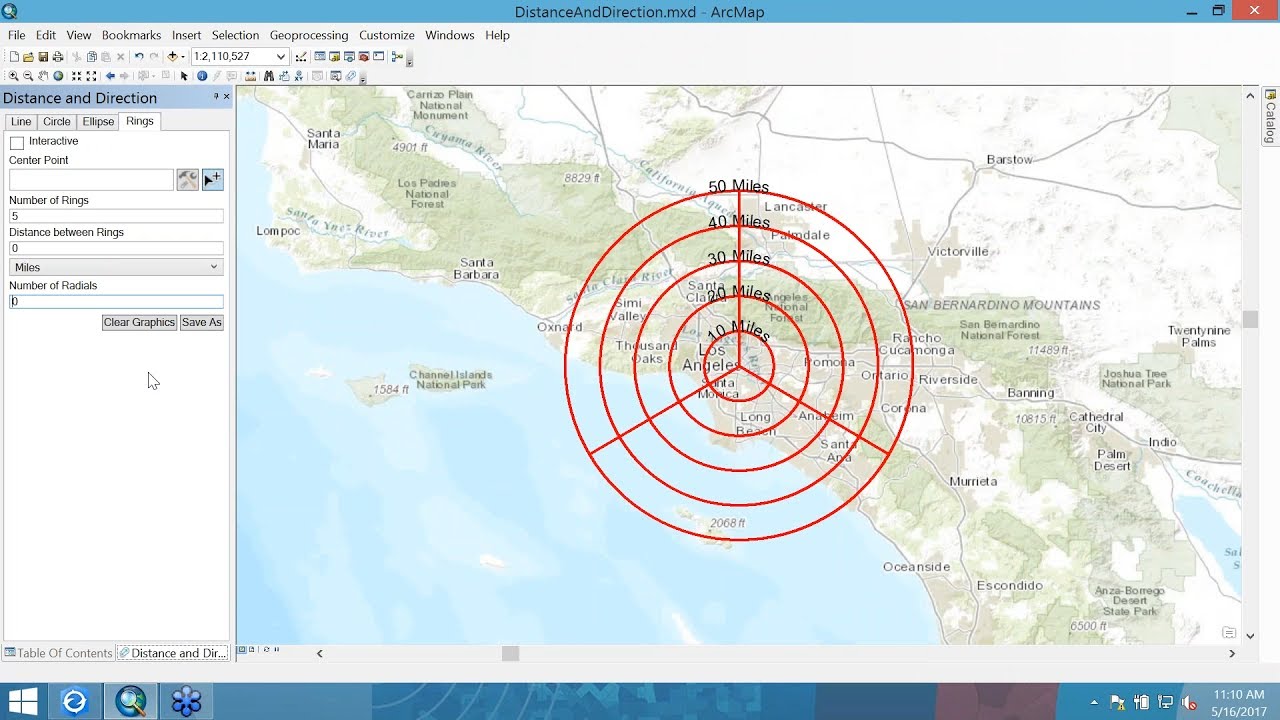This screenshot has height=720, width=1280.
Task: Open the Selection menu
Action: pos(235,35)
